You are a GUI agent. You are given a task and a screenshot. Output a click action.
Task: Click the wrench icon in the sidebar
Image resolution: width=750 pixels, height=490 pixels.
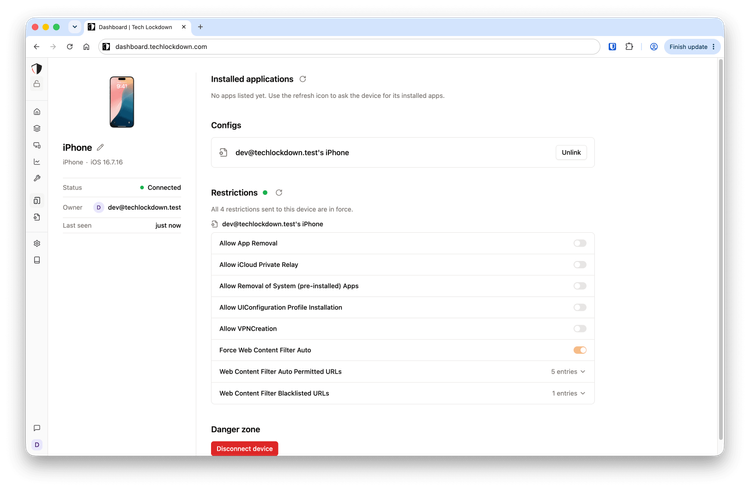37,178
